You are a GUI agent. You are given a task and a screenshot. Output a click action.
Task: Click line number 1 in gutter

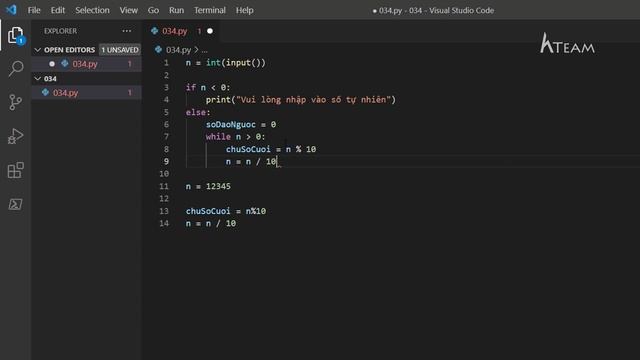166,63
